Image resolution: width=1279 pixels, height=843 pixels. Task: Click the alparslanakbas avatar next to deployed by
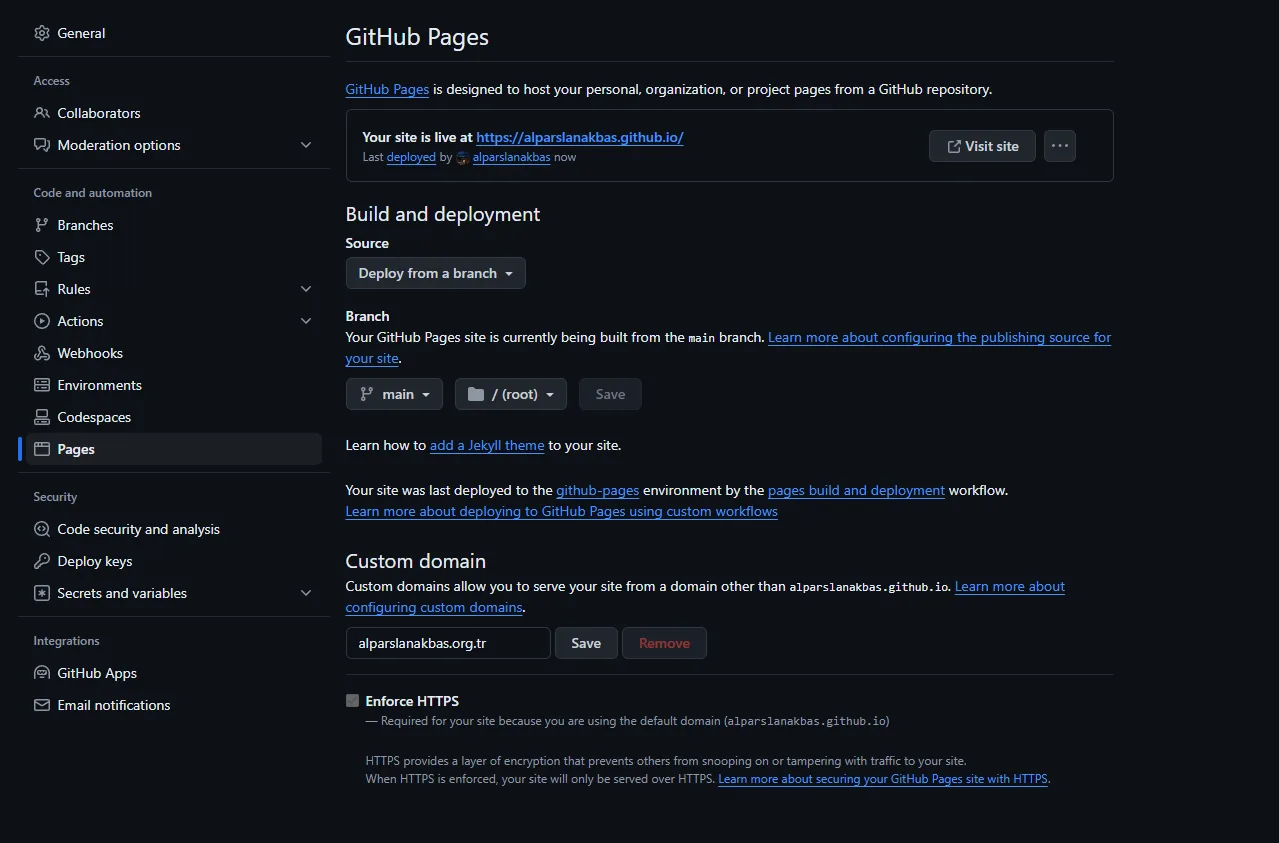462,158
